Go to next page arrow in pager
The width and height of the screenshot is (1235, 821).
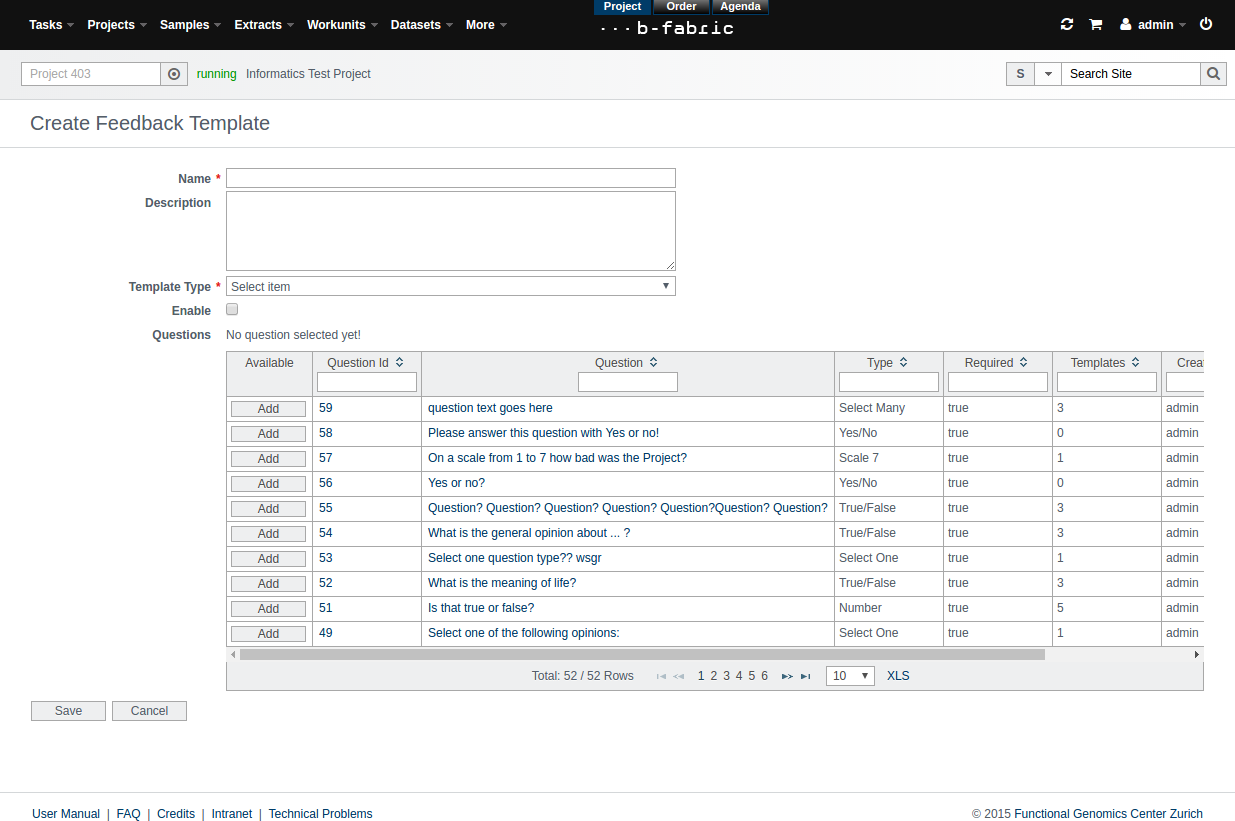pyautogui.click(x=787, y=676)
